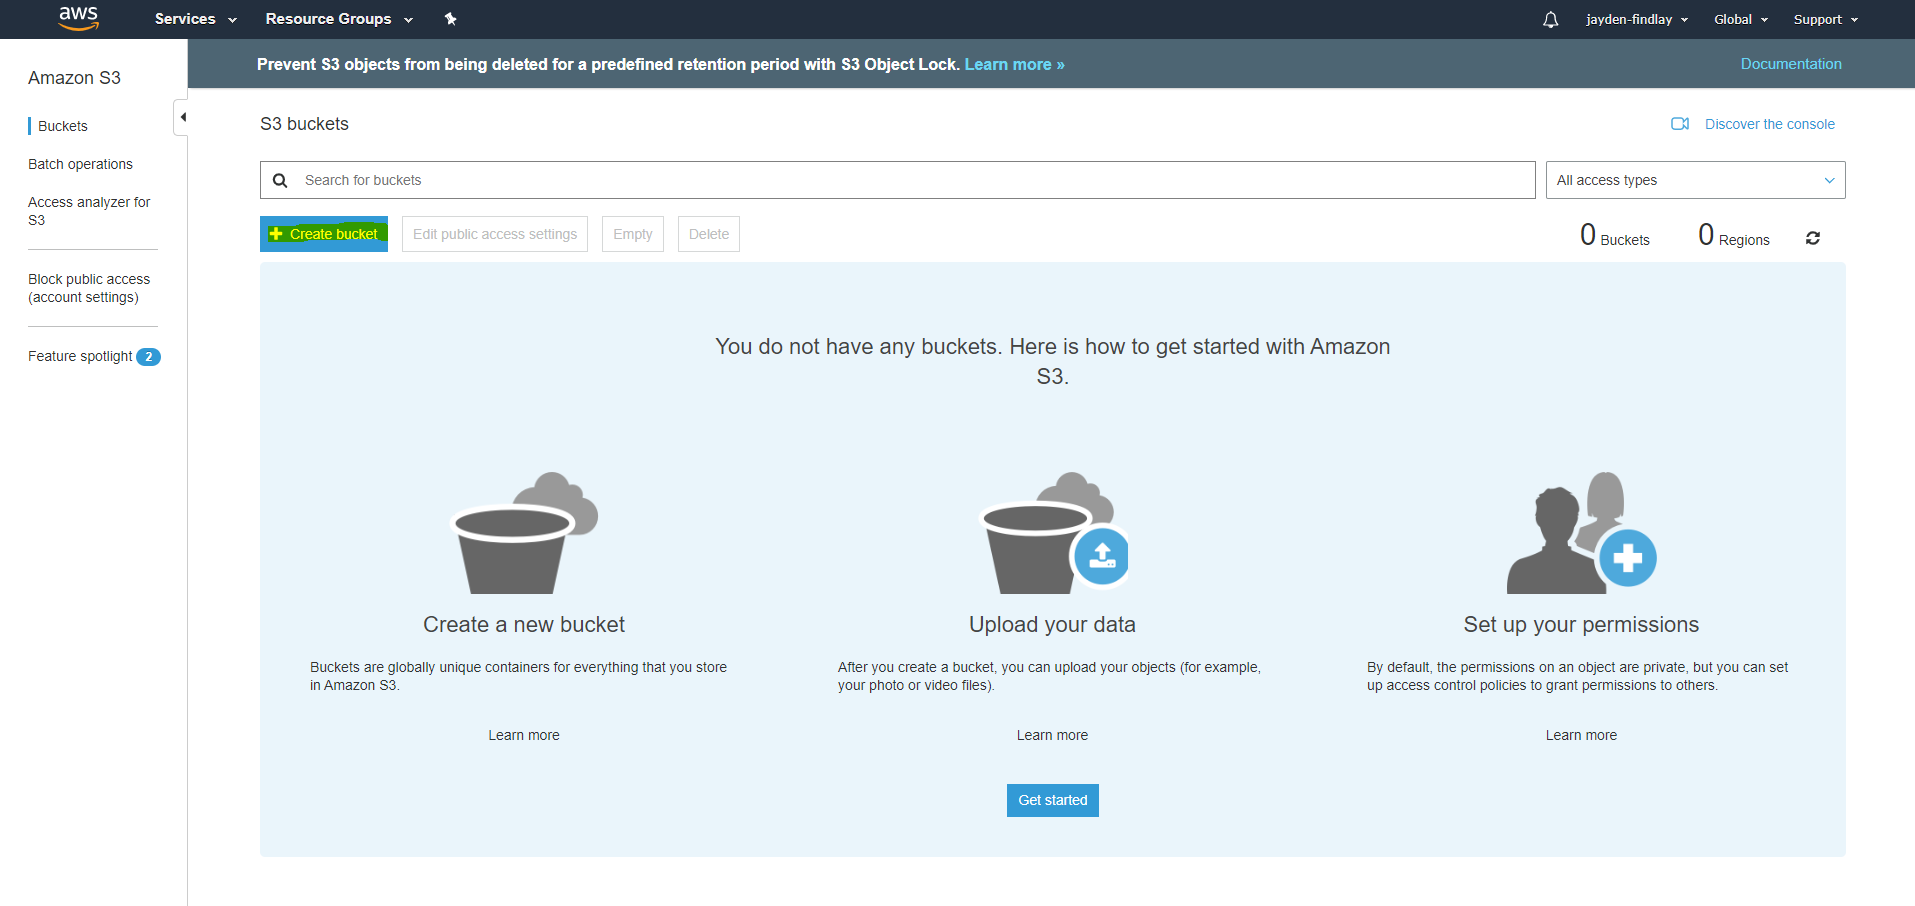Screen dimensions: 1915x906
Task: Select Batch operations in the sidebar
Action: pyautogui.click(x=80, y=164)
